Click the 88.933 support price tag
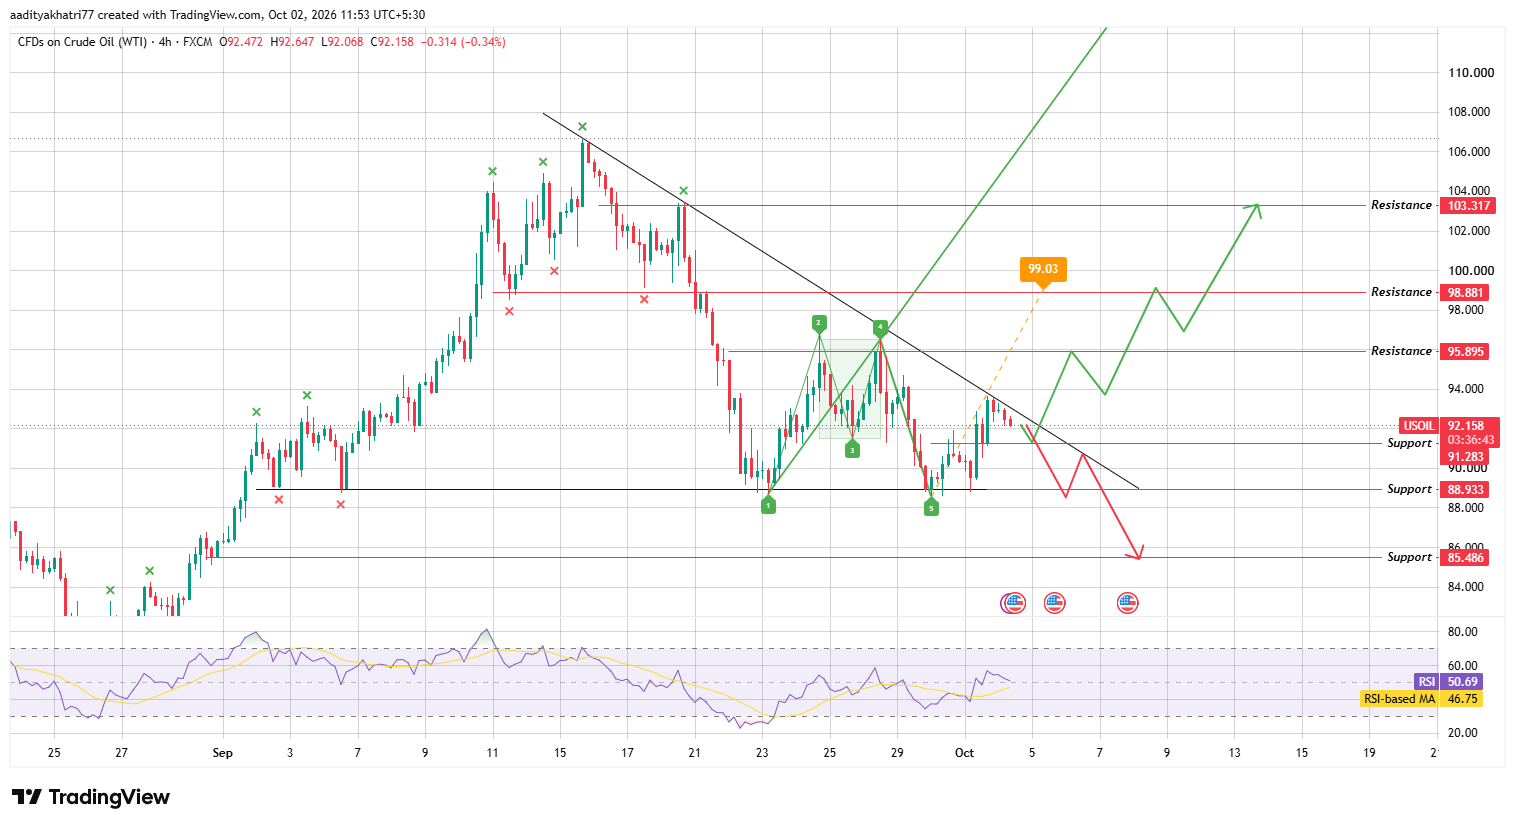 point(1464,490)
